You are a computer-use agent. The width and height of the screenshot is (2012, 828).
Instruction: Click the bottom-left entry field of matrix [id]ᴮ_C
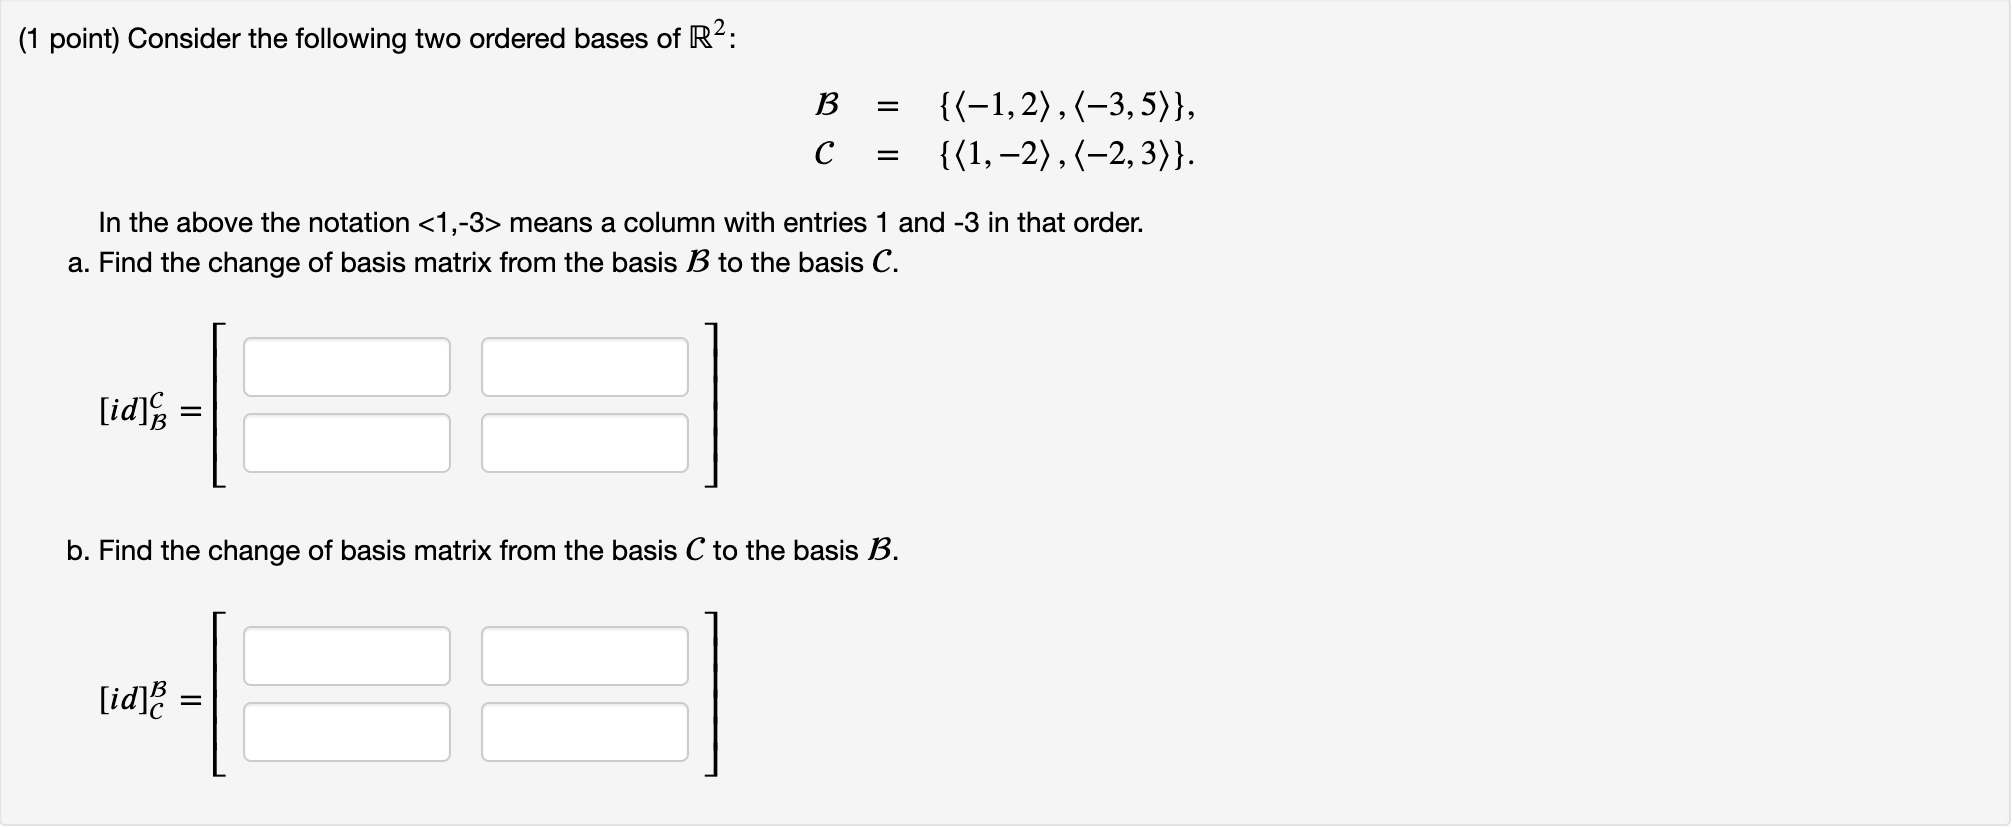pyautogui.click(x=347, y=731)
